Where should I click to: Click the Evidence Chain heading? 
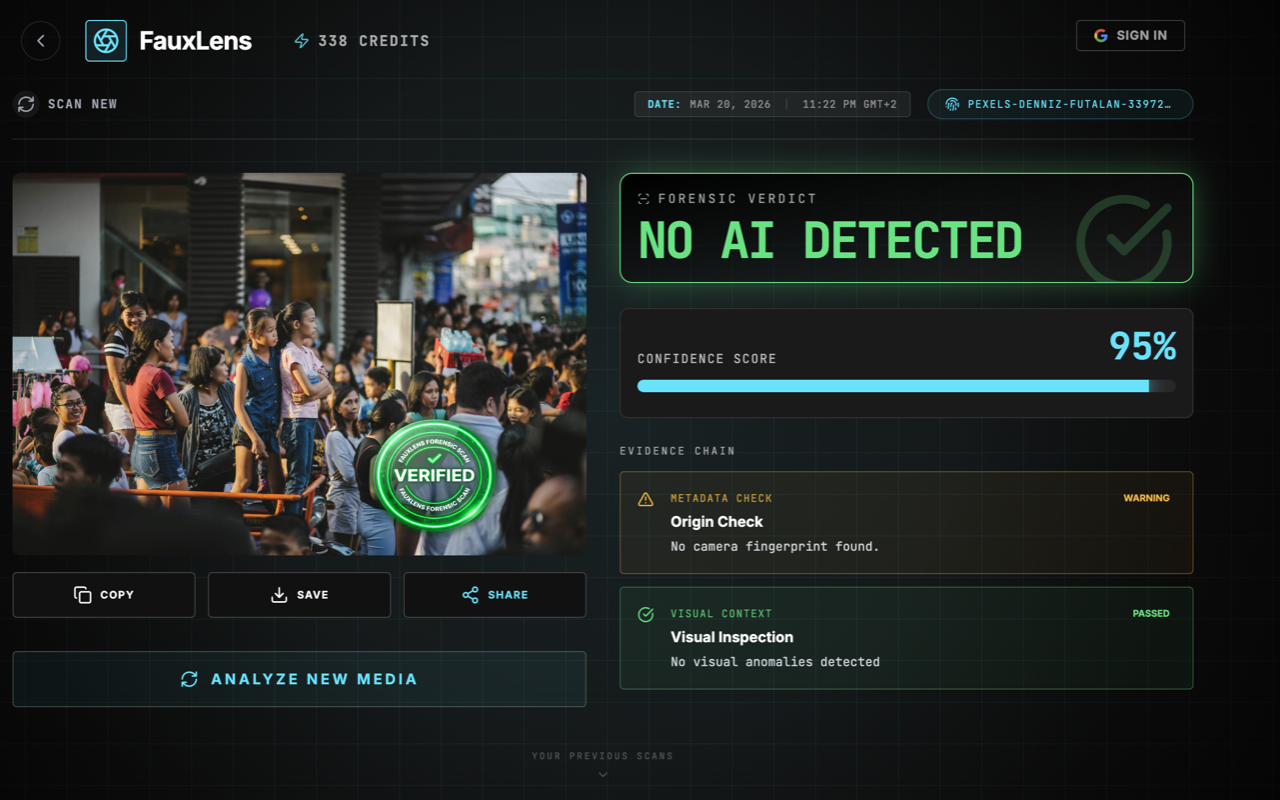pos(677,451)
